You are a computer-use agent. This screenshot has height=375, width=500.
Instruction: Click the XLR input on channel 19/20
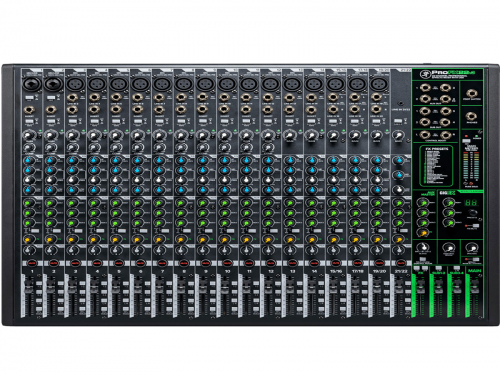click(378, 83)
